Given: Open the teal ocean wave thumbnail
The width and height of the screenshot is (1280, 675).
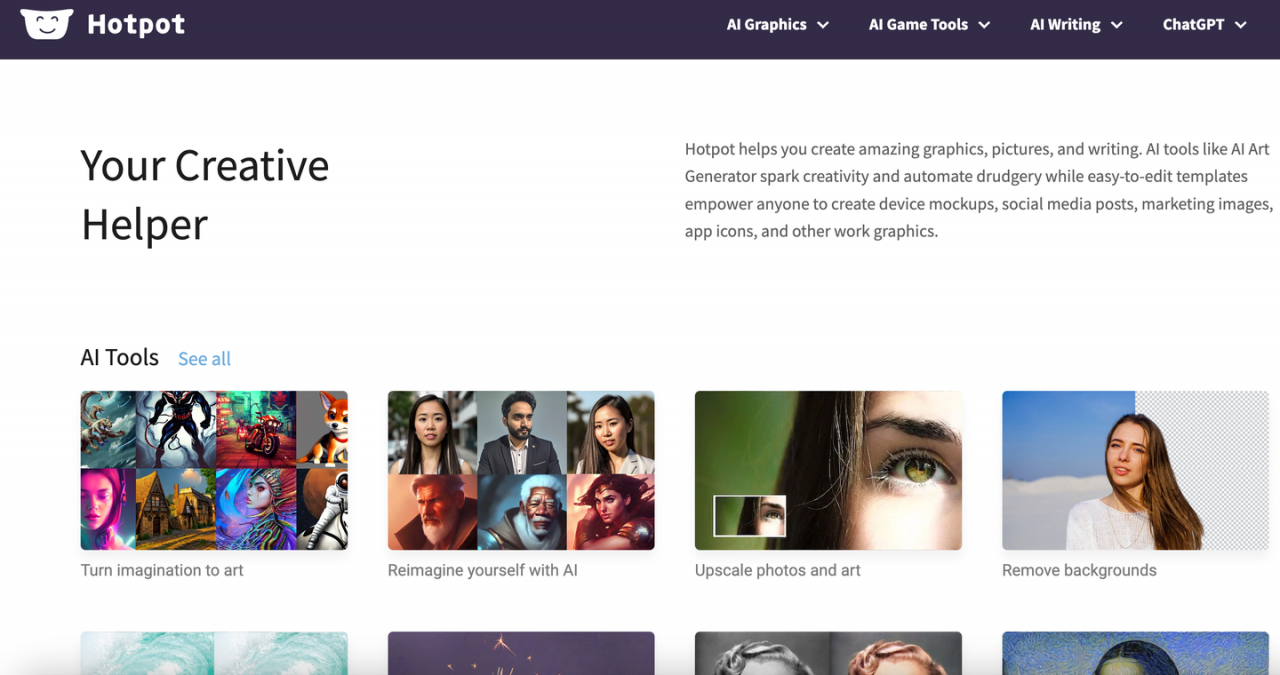Looking at the screenshot, I should pyautogui.click(x=214, y=653).
